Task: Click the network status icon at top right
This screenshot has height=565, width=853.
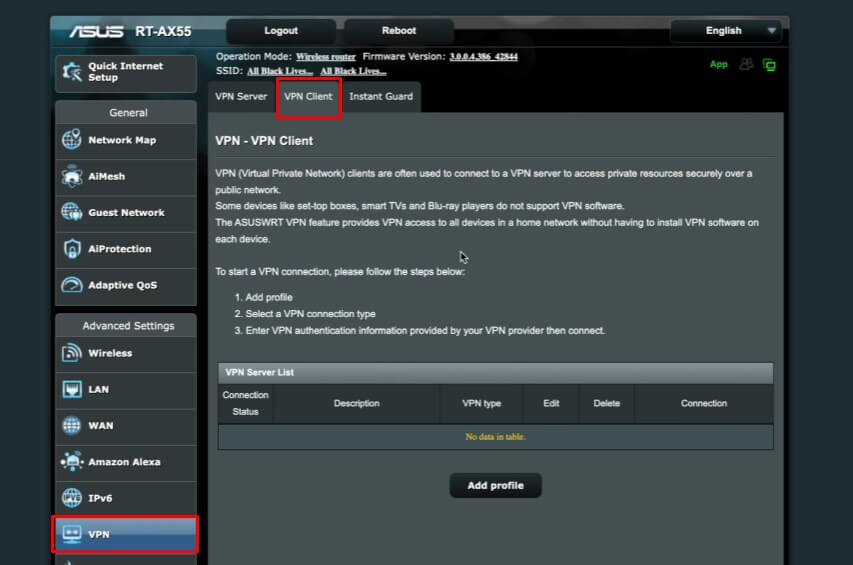Action: click(x=769, y=65)
